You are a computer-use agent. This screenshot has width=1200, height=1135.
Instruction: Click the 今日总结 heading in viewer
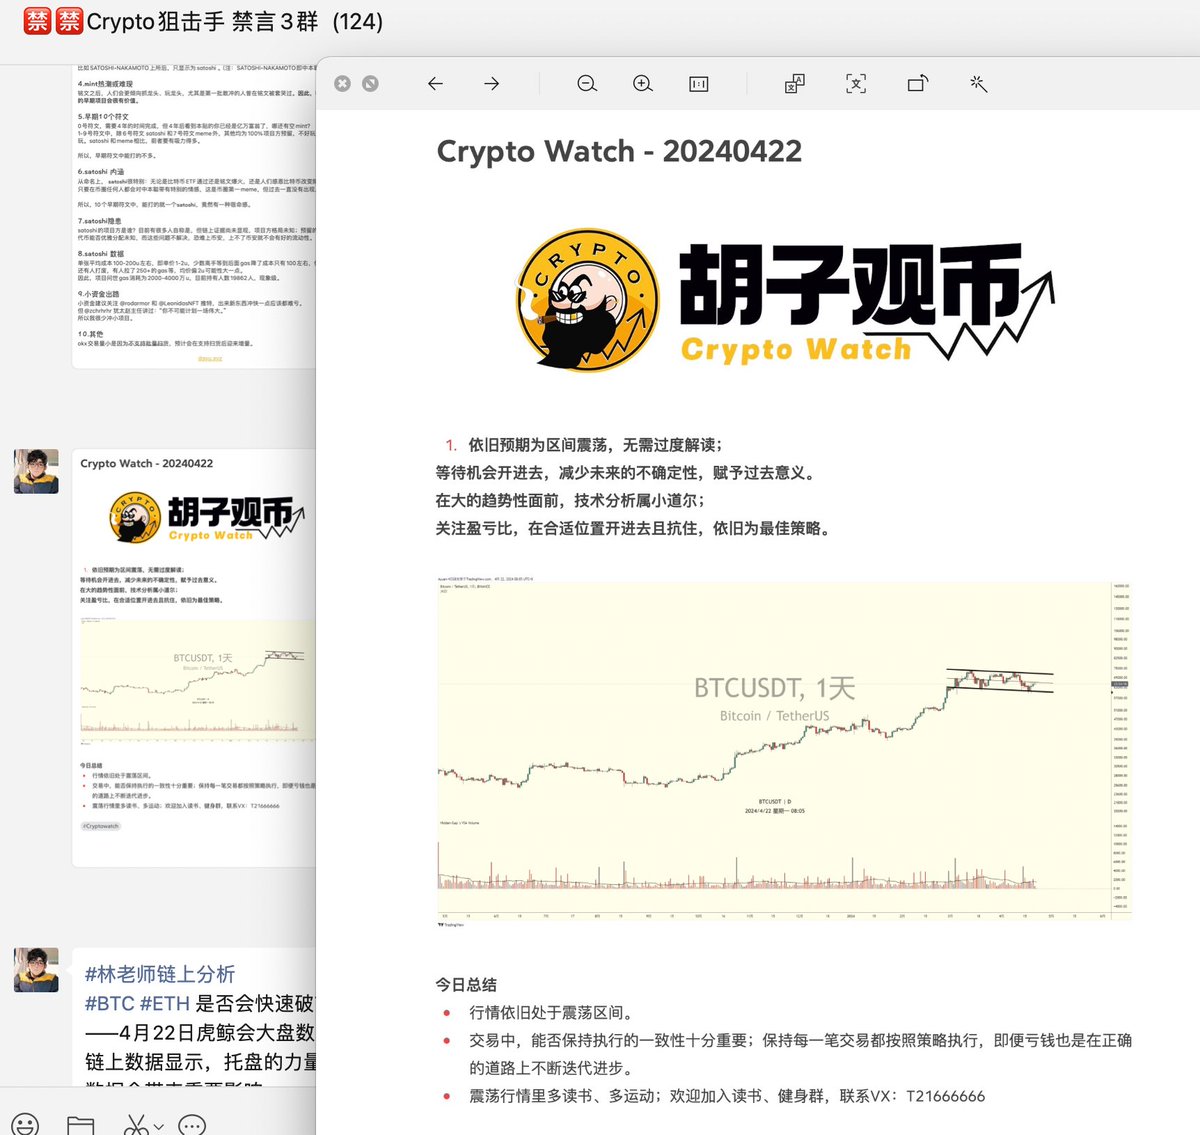466,984
